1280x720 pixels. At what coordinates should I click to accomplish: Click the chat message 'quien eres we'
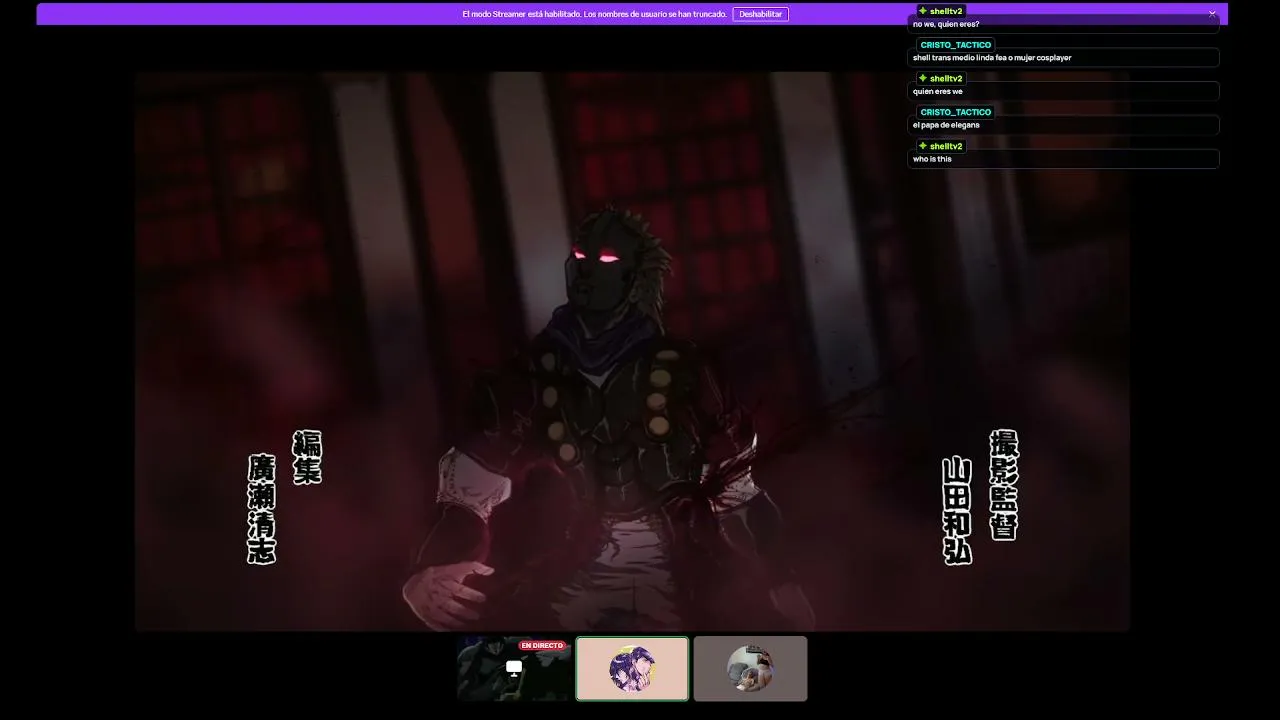pos(938,92)
